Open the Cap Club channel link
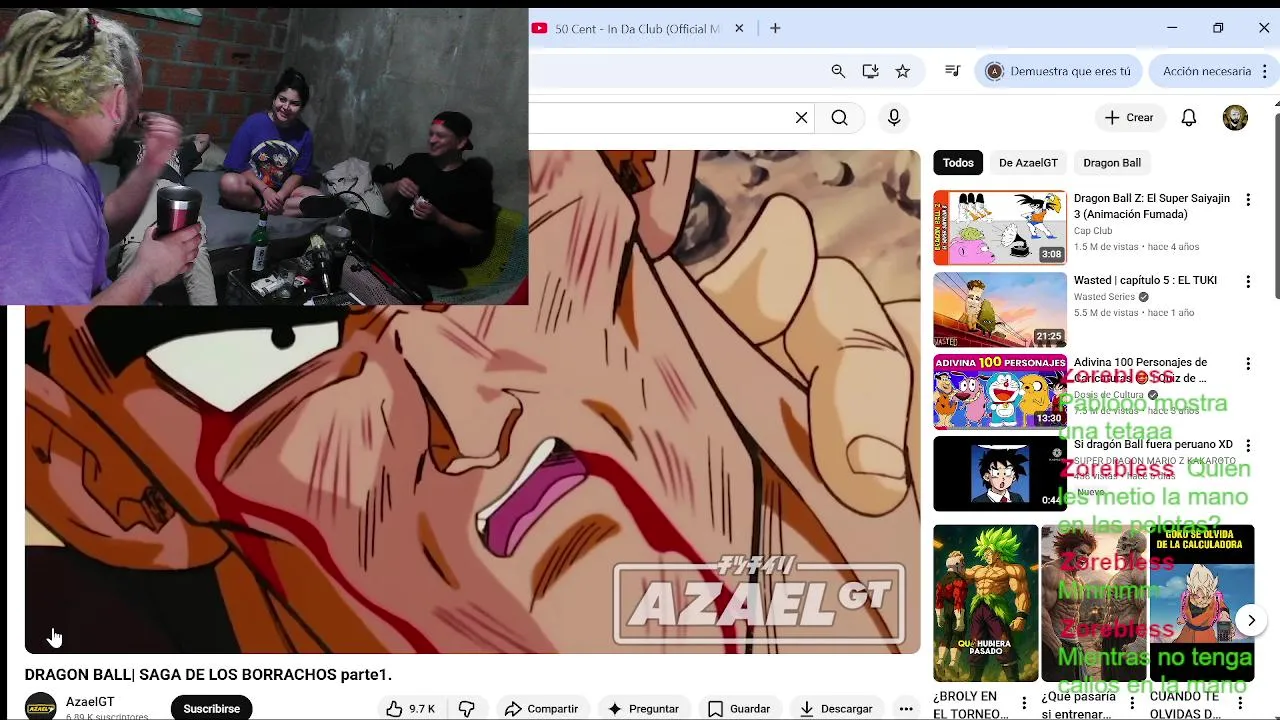The image size is (1280, 720). pos(1093,231)
